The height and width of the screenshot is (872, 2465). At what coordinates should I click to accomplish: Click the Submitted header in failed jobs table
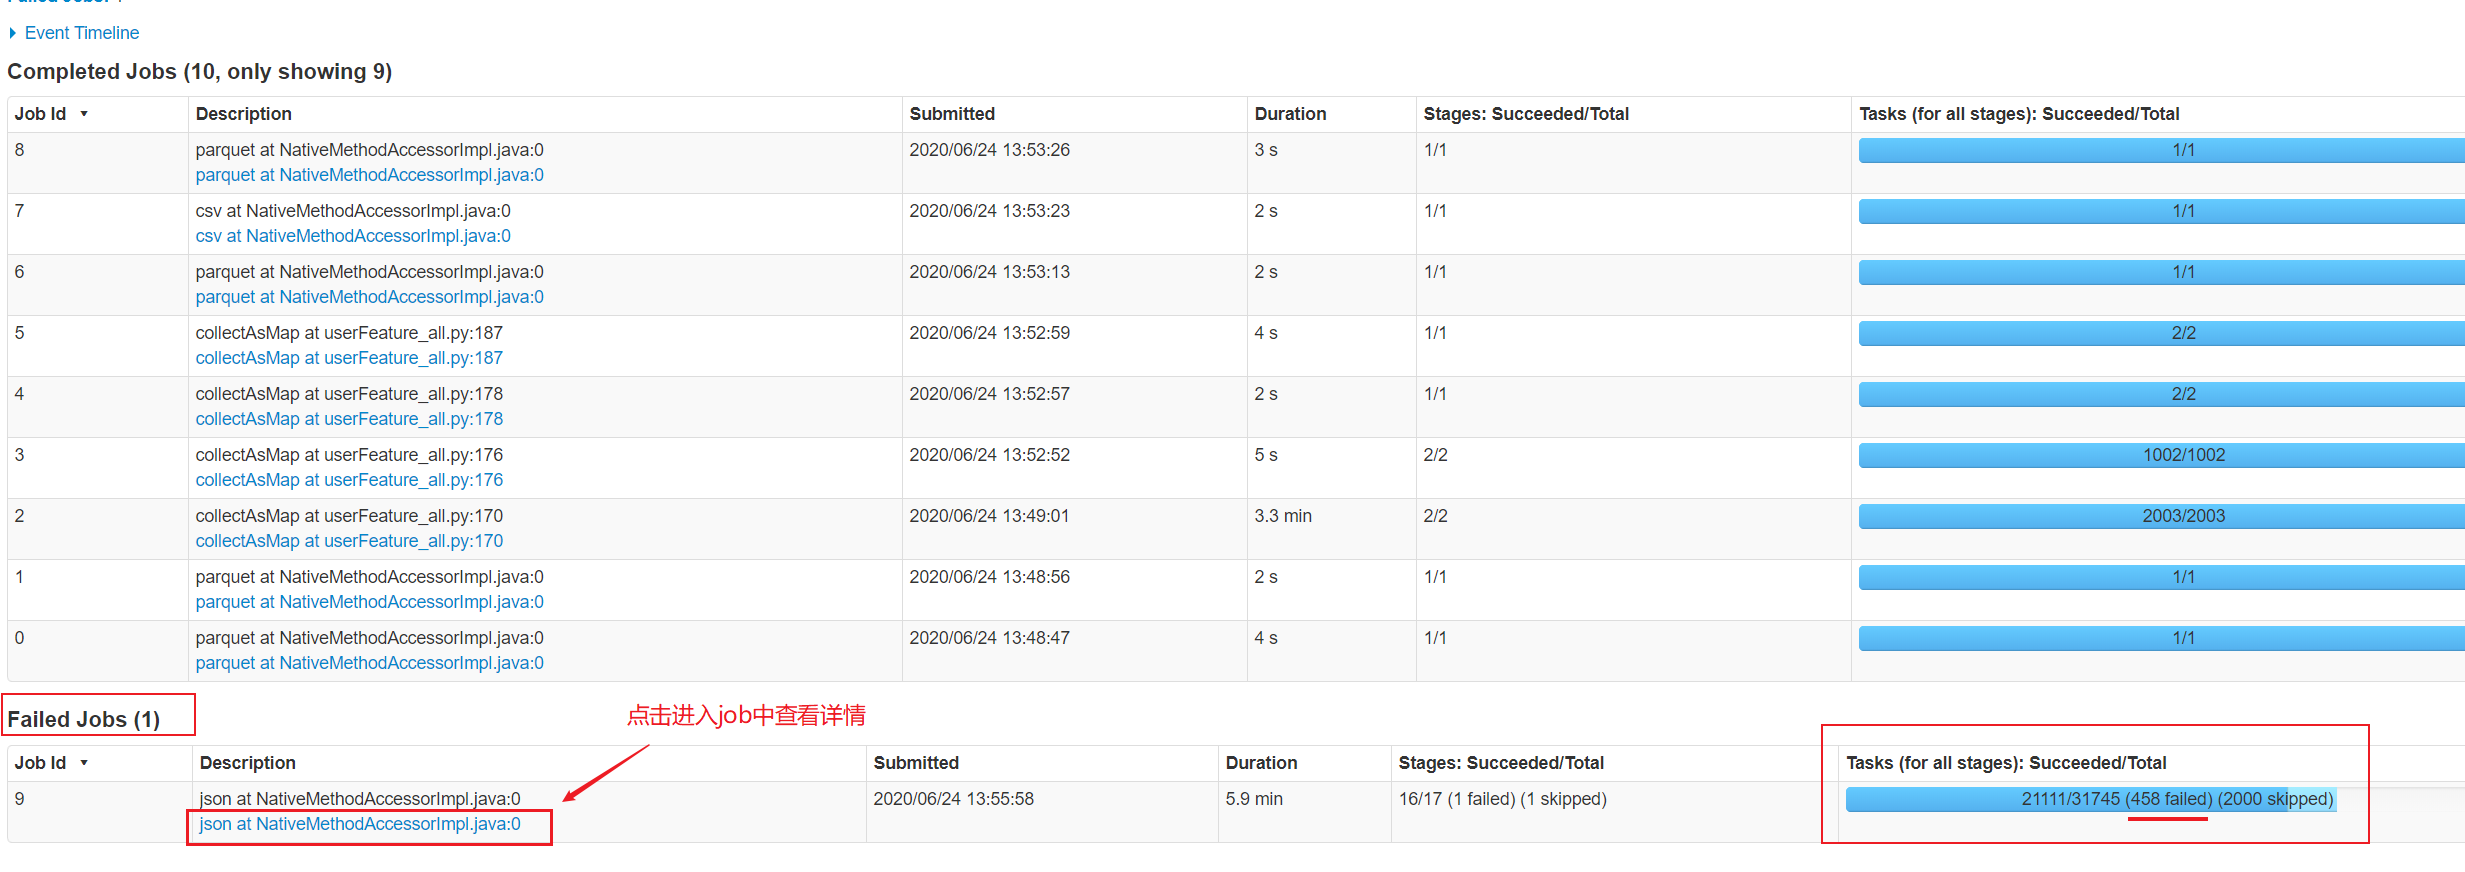click(916, 763)
